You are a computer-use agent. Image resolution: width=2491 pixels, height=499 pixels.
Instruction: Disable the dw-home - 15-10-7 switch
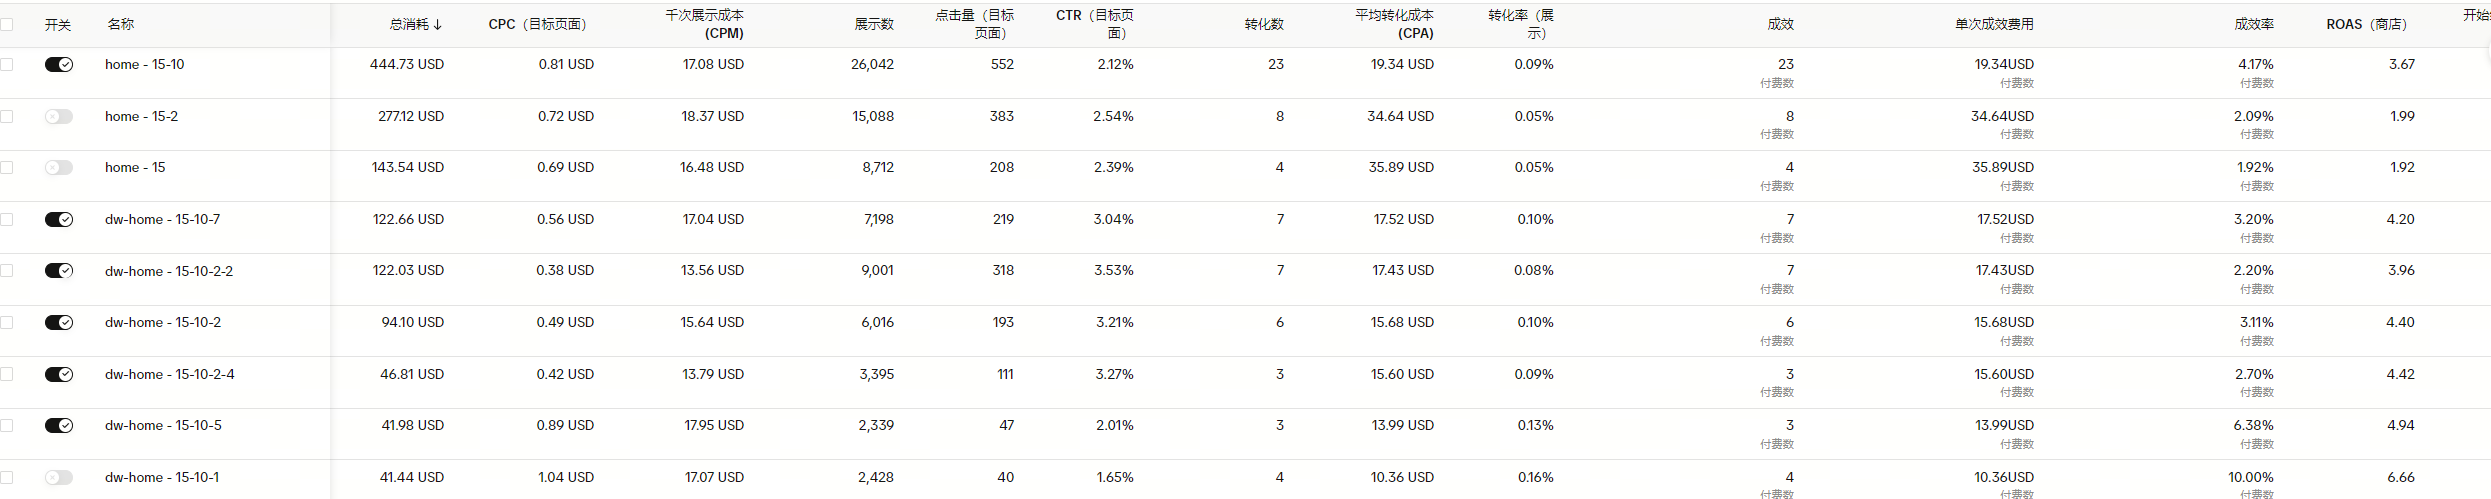(x=59, y=220)
